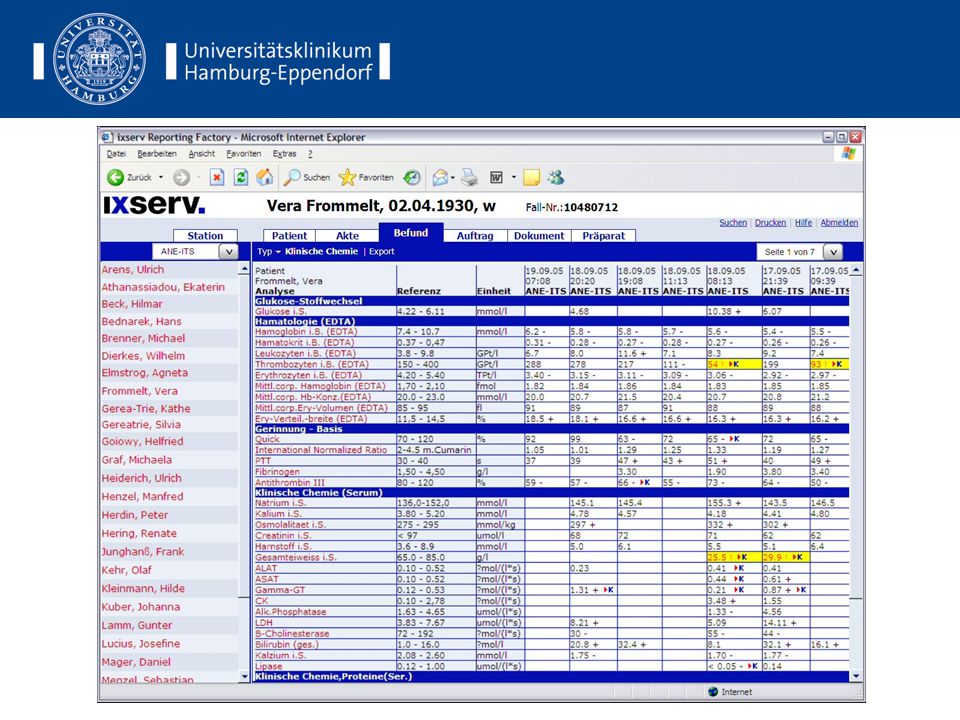
Task: Open dropdown arrow next to mail icon
Action: [x=452, y=178]
